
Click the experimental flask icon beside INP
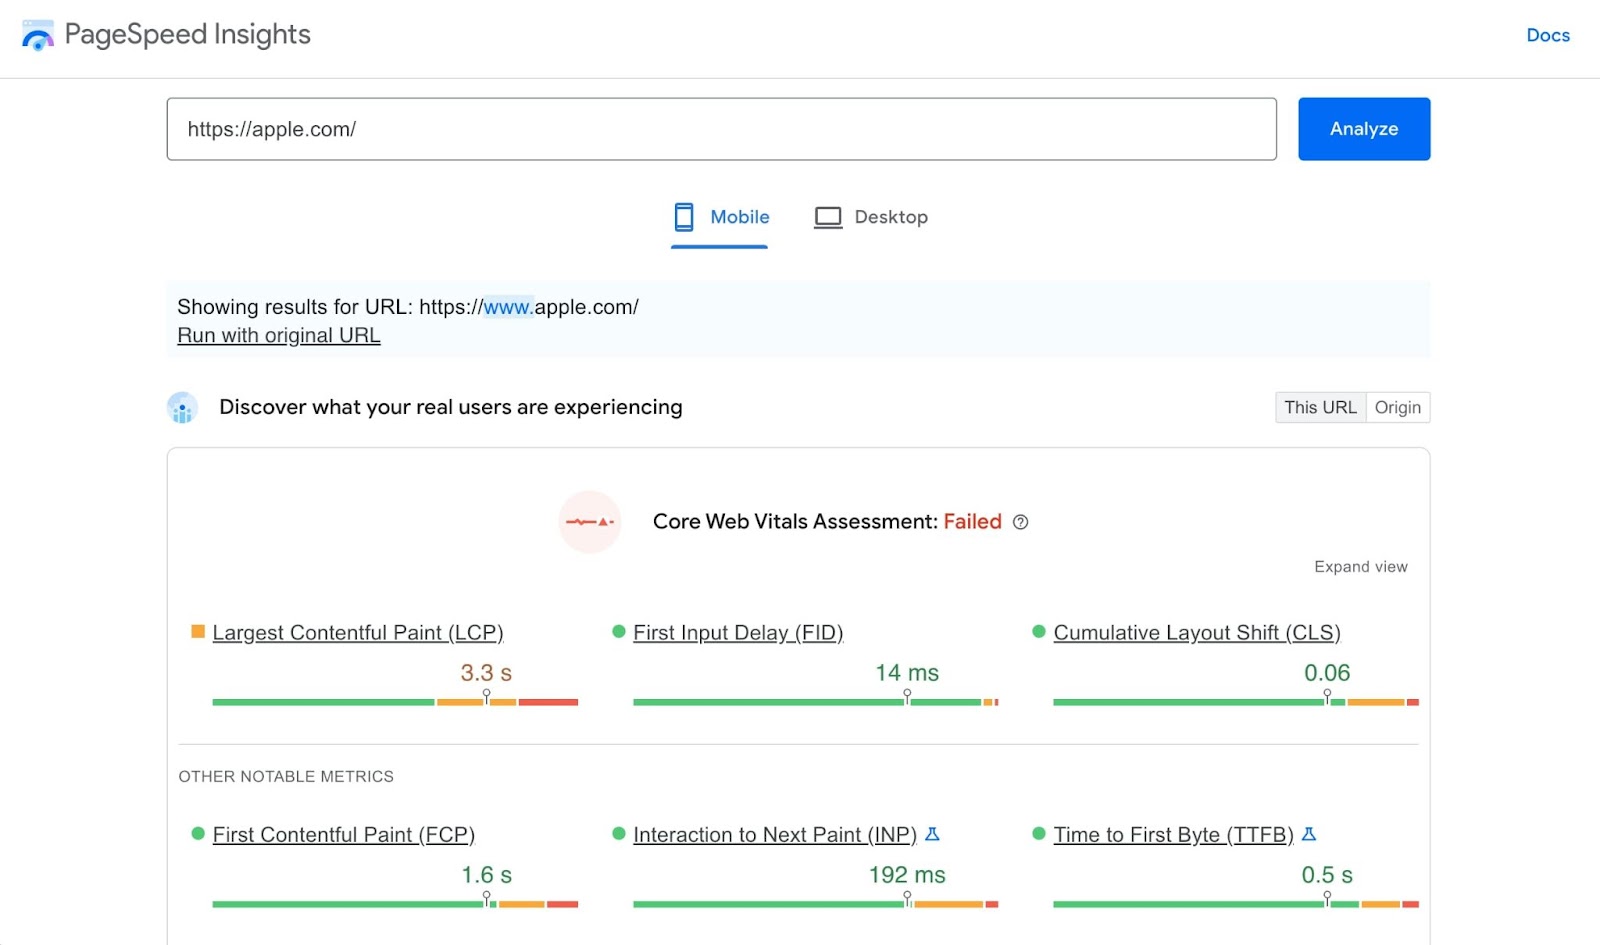tap(932, 834)
